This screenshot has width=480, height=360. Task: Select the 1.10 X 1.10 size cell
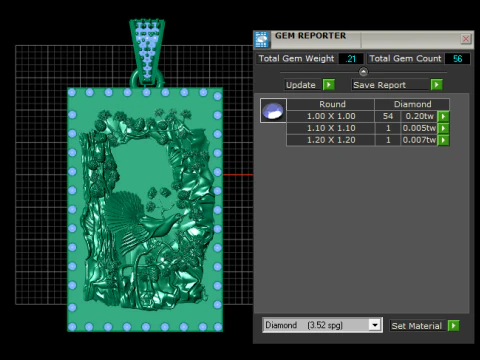pos(331,128)
